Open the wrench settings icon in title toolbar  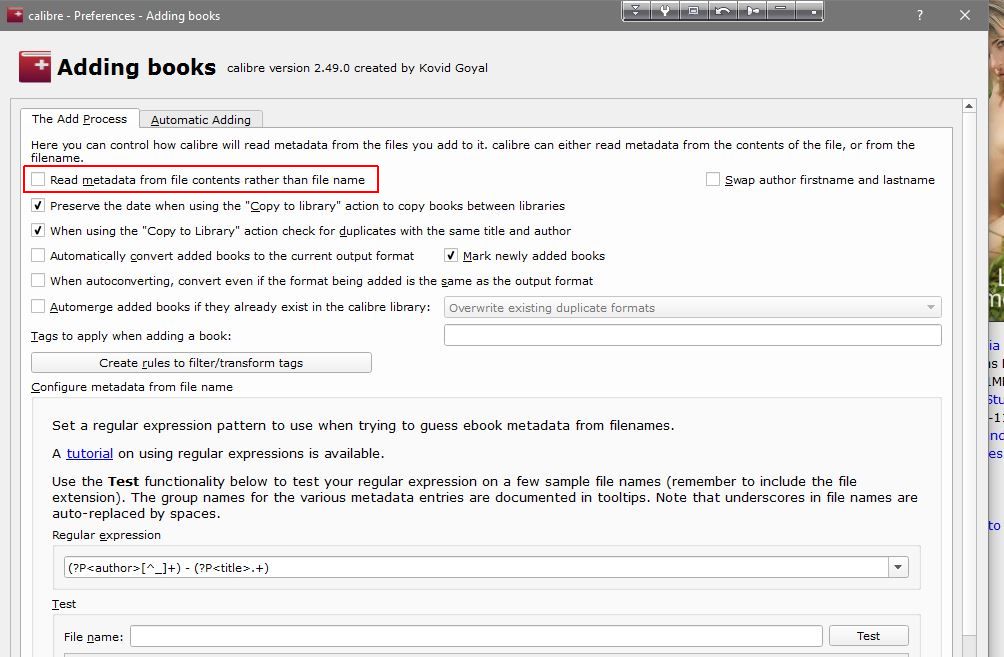pos(665,11)
